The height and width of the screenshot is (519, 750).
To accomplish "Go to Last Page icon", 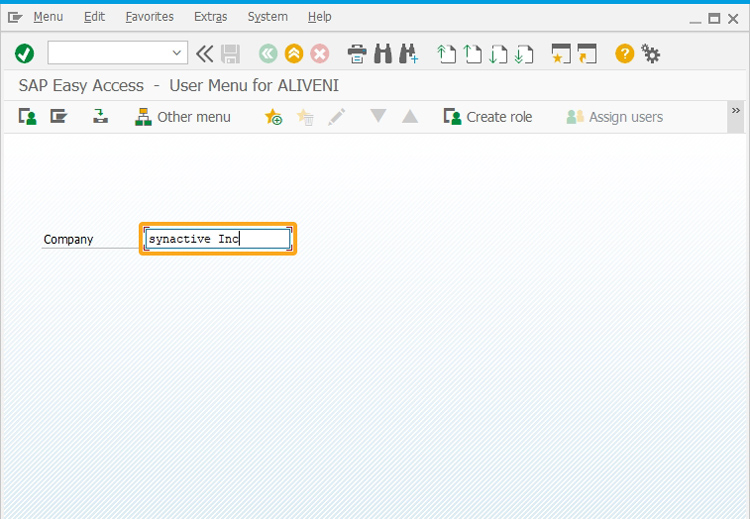I will (524, 54).
